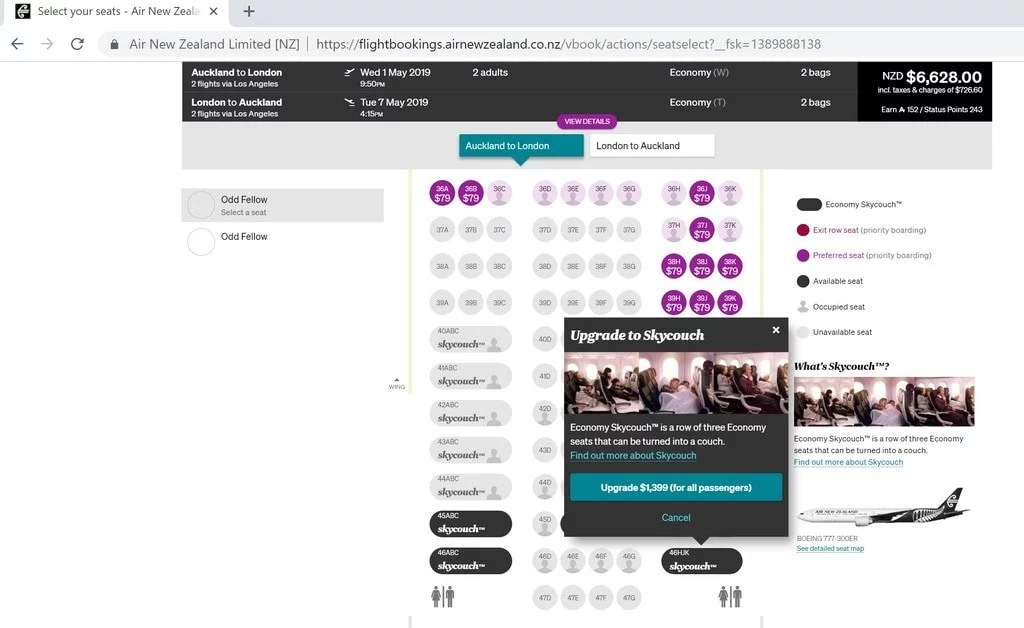Click the London to Auckland itinerary row
The height and width of the screenshot is (628, 1024).
(519, 107)
